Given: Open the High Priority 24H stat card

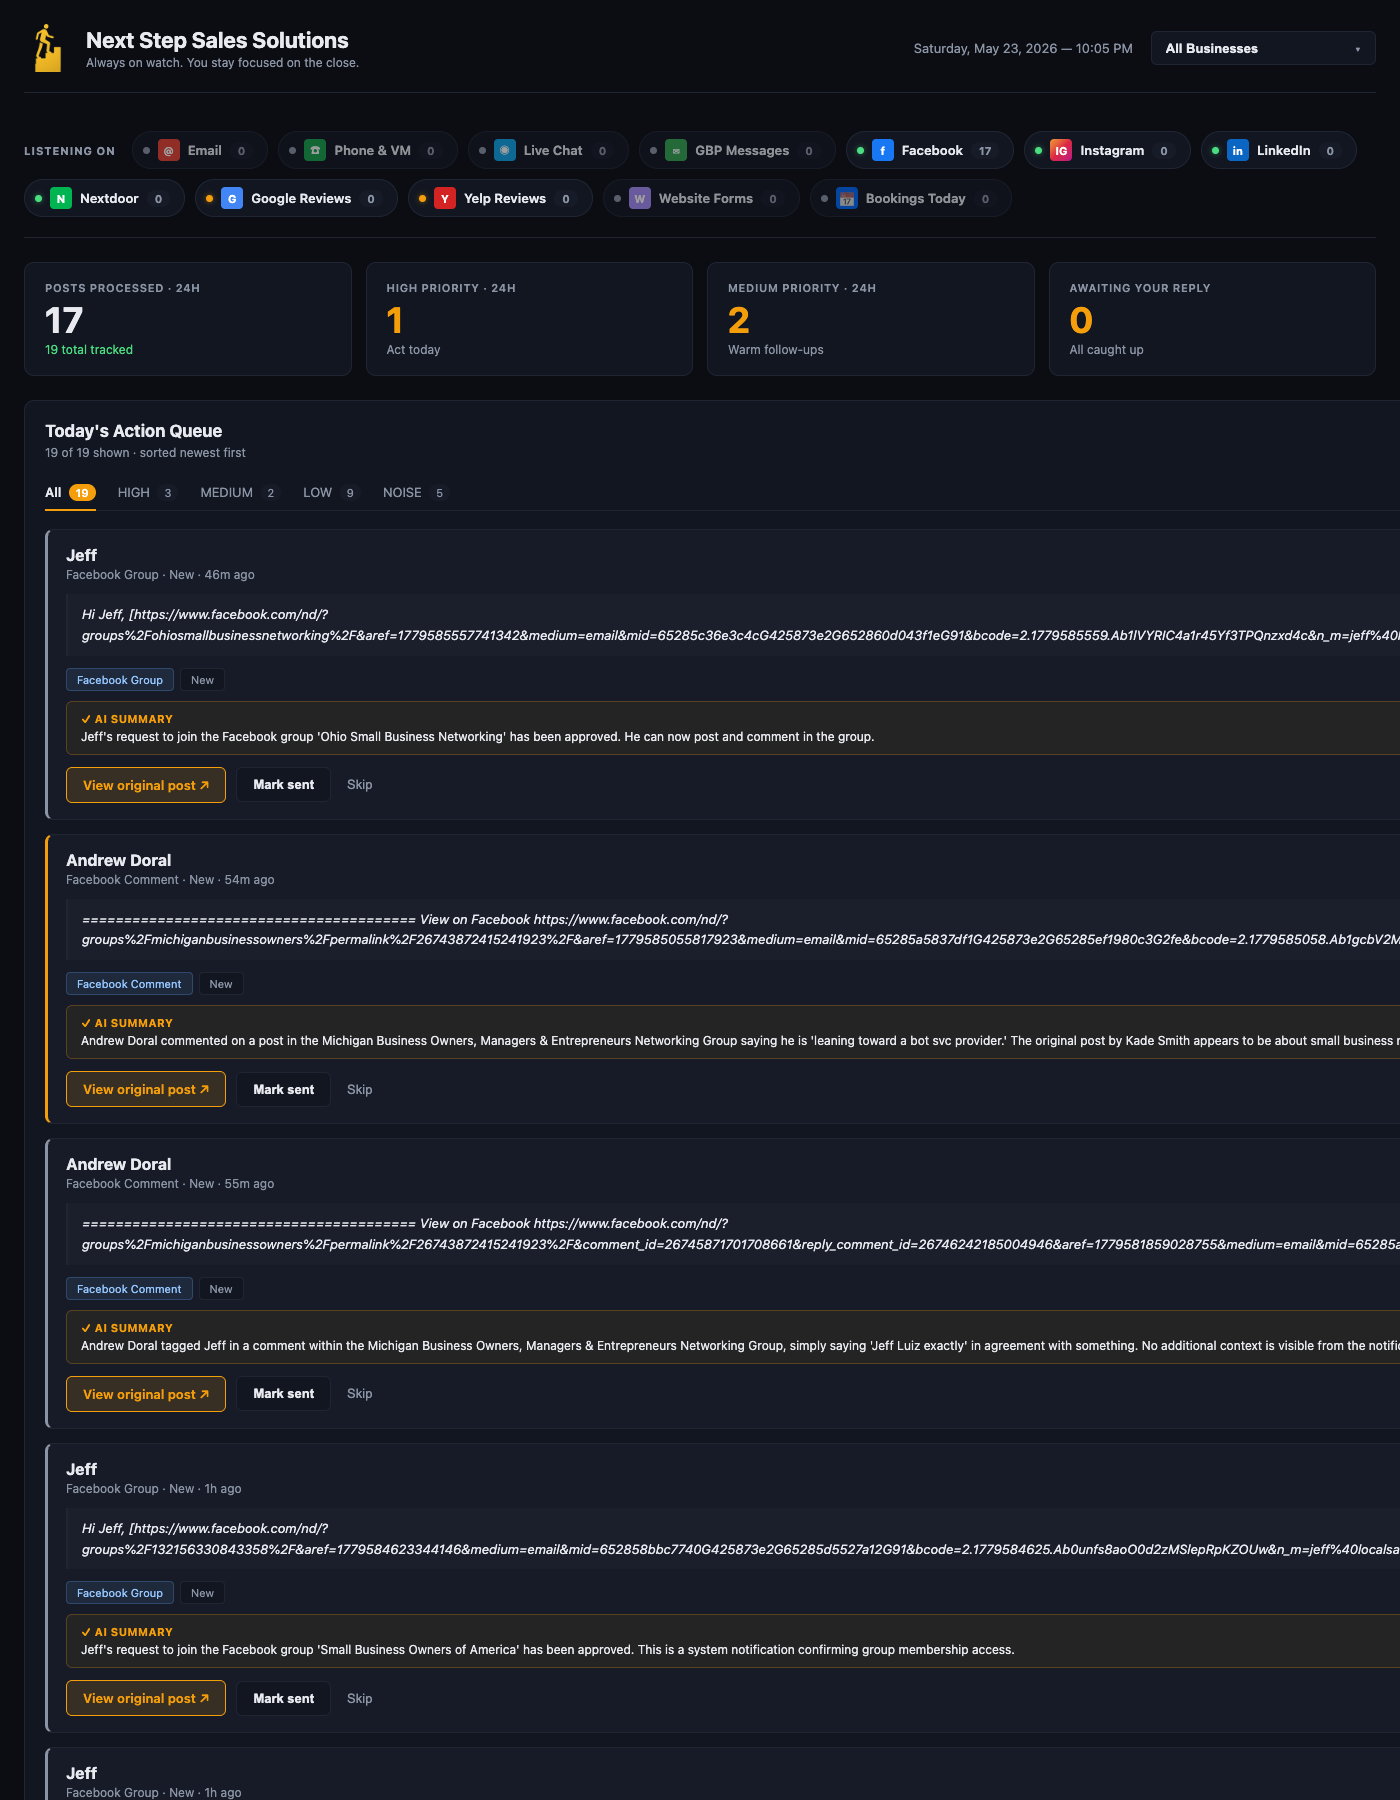Looking at the screenshot, I should pyautogui.click(x=529, y=319).
